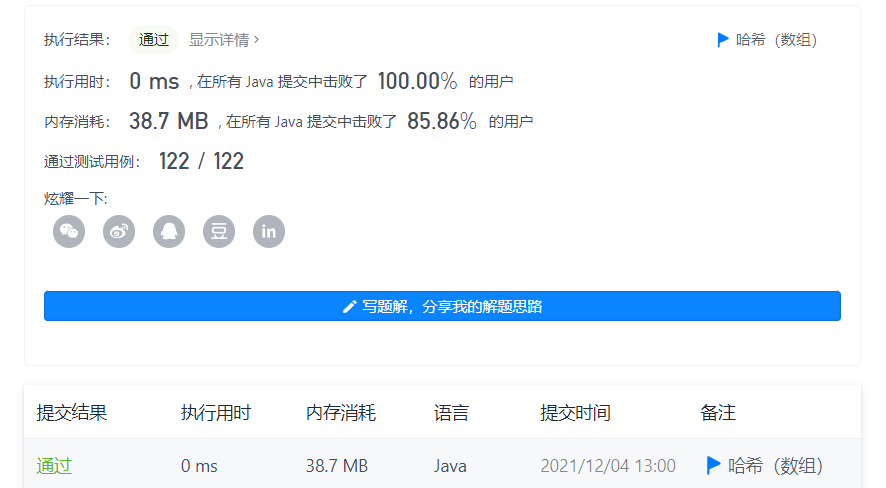This screenshot has width=886, height=488.
Task: Click the 122 / 122 test cases value
Action: tap(201, 162)
